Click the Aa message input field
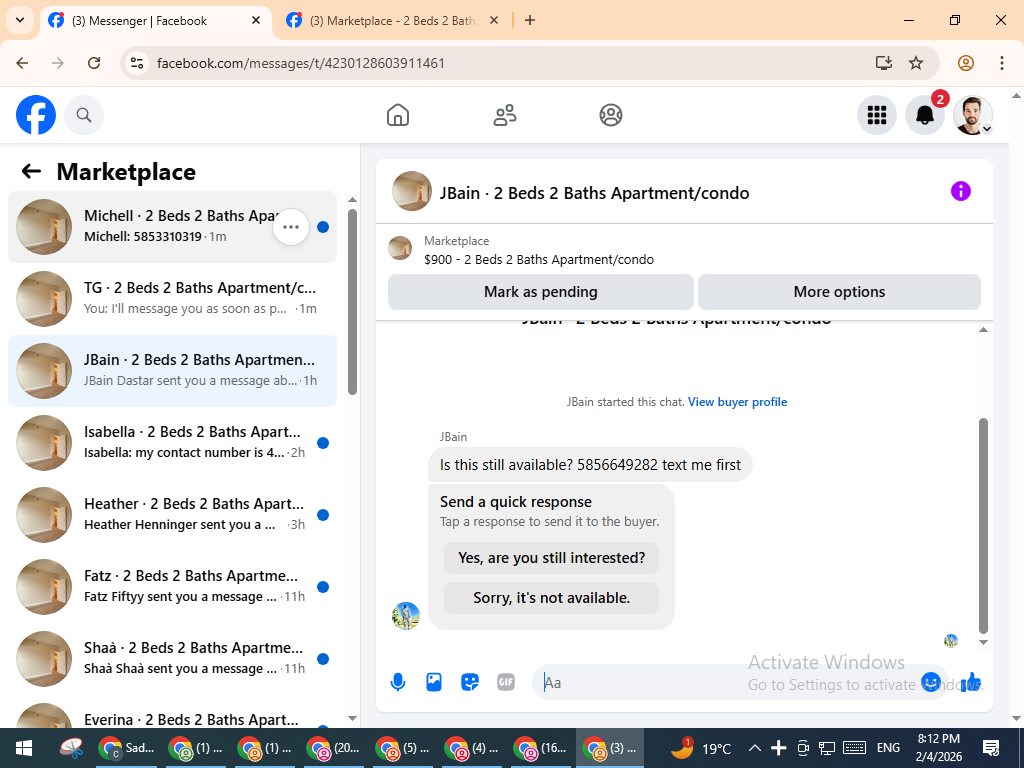1024x768 pixels. pyautogui.click(x=725, y=682)
